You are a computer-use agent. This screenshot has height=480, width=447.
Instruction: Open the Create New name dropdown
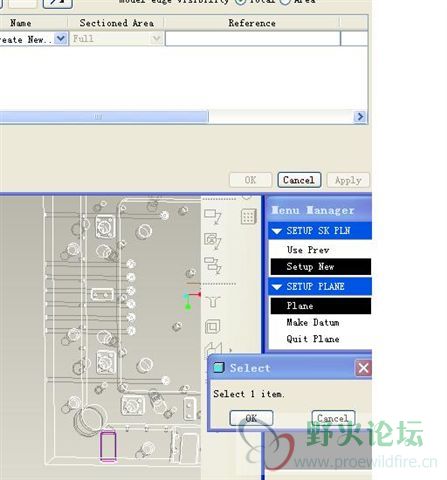coord(61,39)
